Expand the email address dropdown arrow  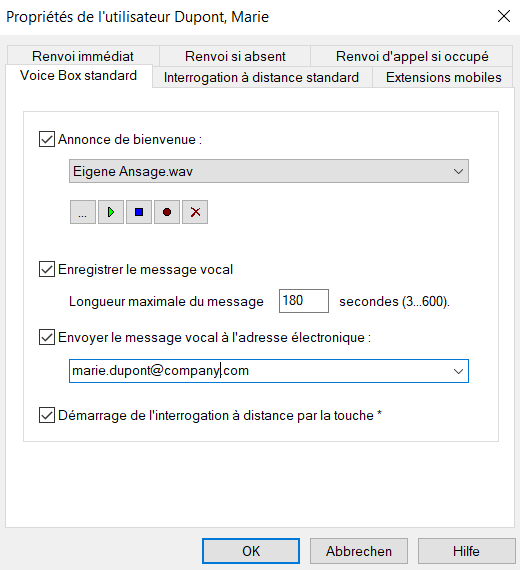point(458,371)
